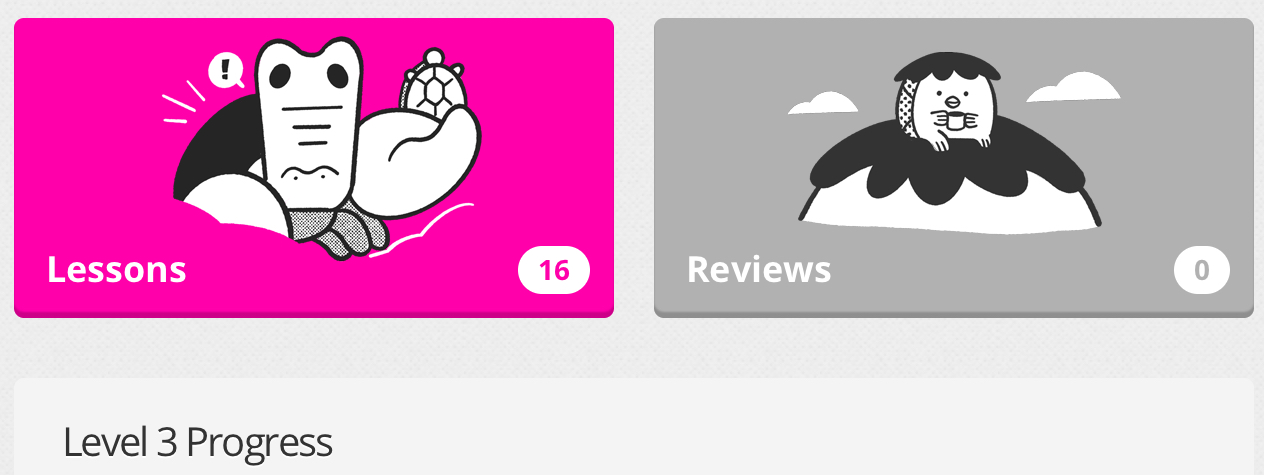Click the motion lines beside speech bubble

click(184, 103)
